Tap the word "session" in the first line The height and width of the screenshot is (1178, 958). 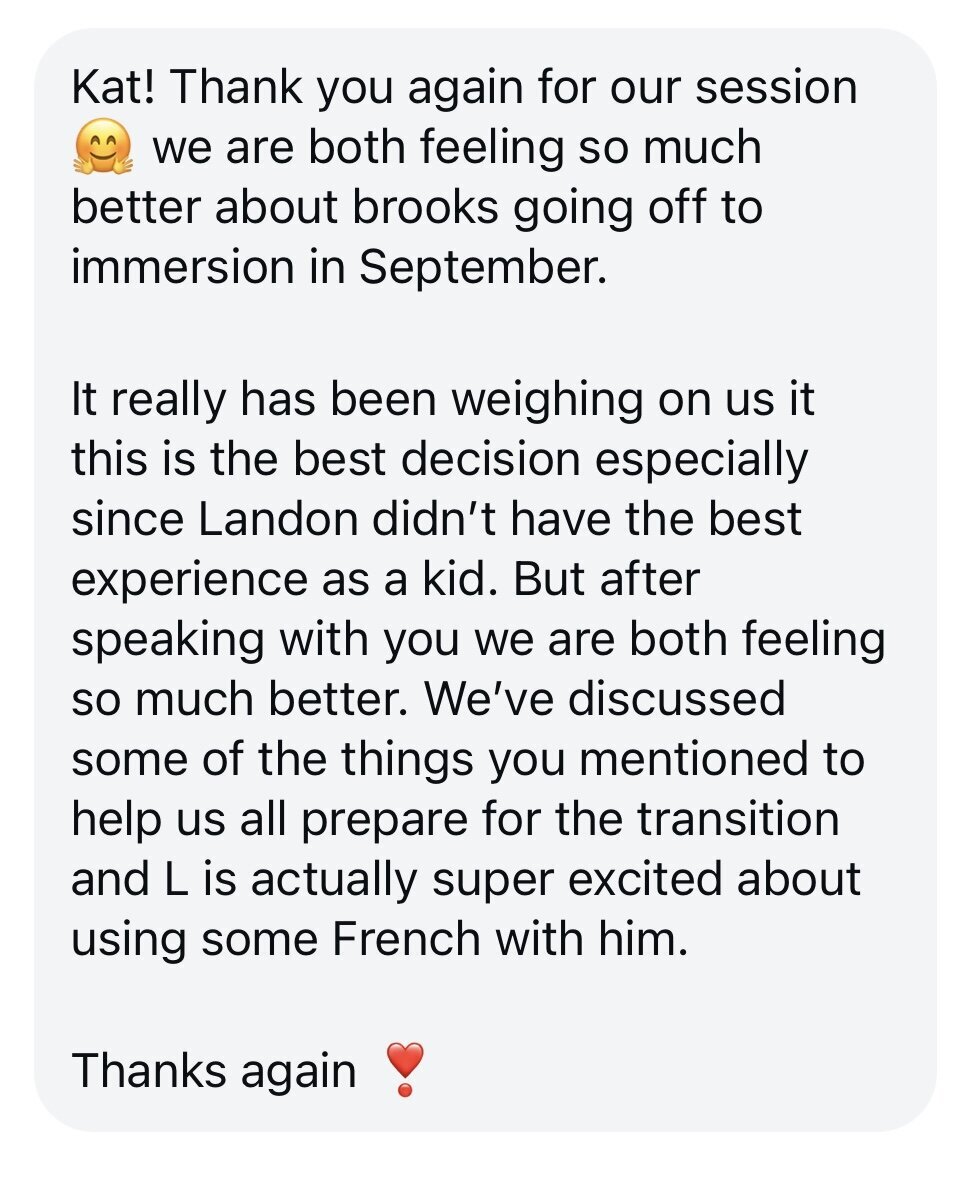click(x=776, y=89)
